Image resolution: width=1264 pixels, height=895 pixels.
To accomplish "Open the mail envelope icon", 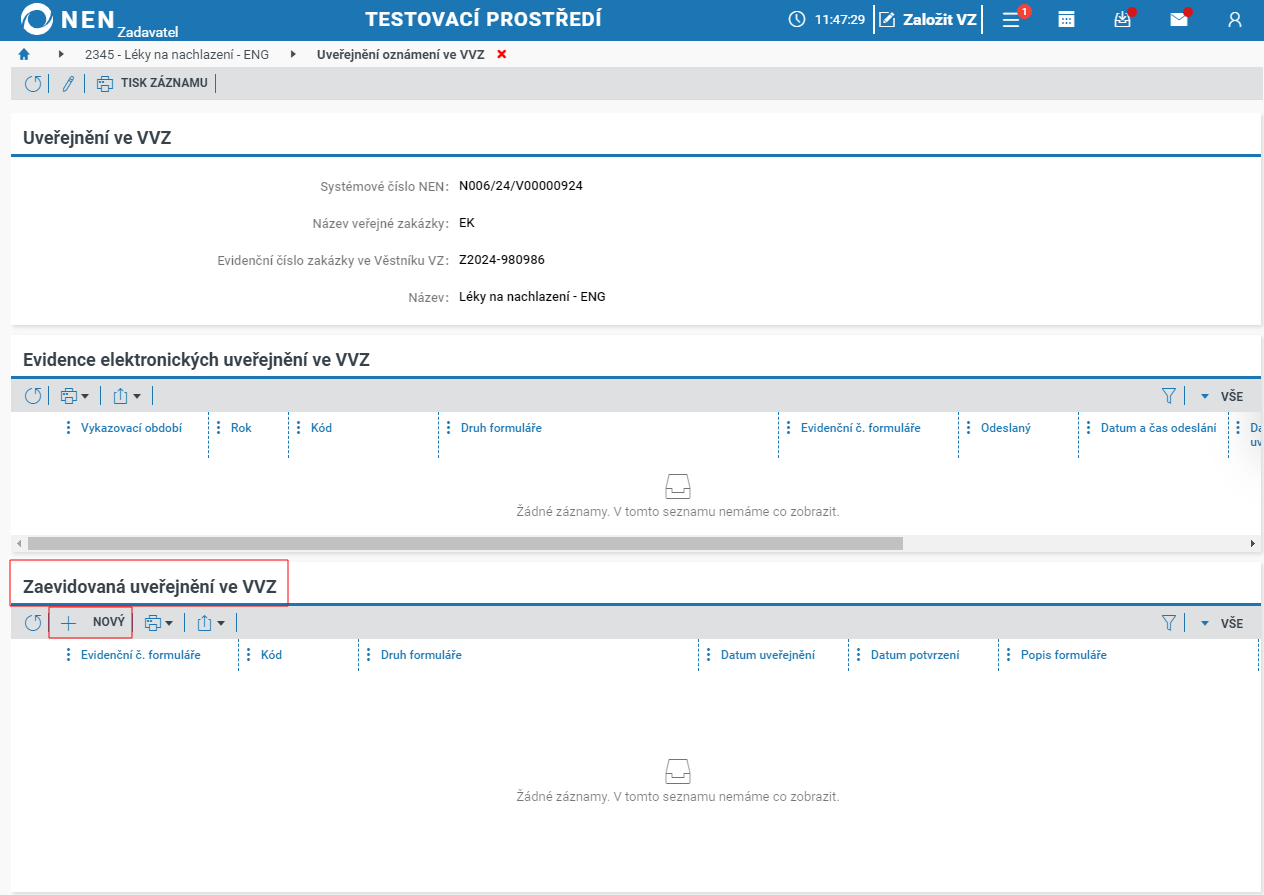I will pyautogui.click(x=1179, y=19).
